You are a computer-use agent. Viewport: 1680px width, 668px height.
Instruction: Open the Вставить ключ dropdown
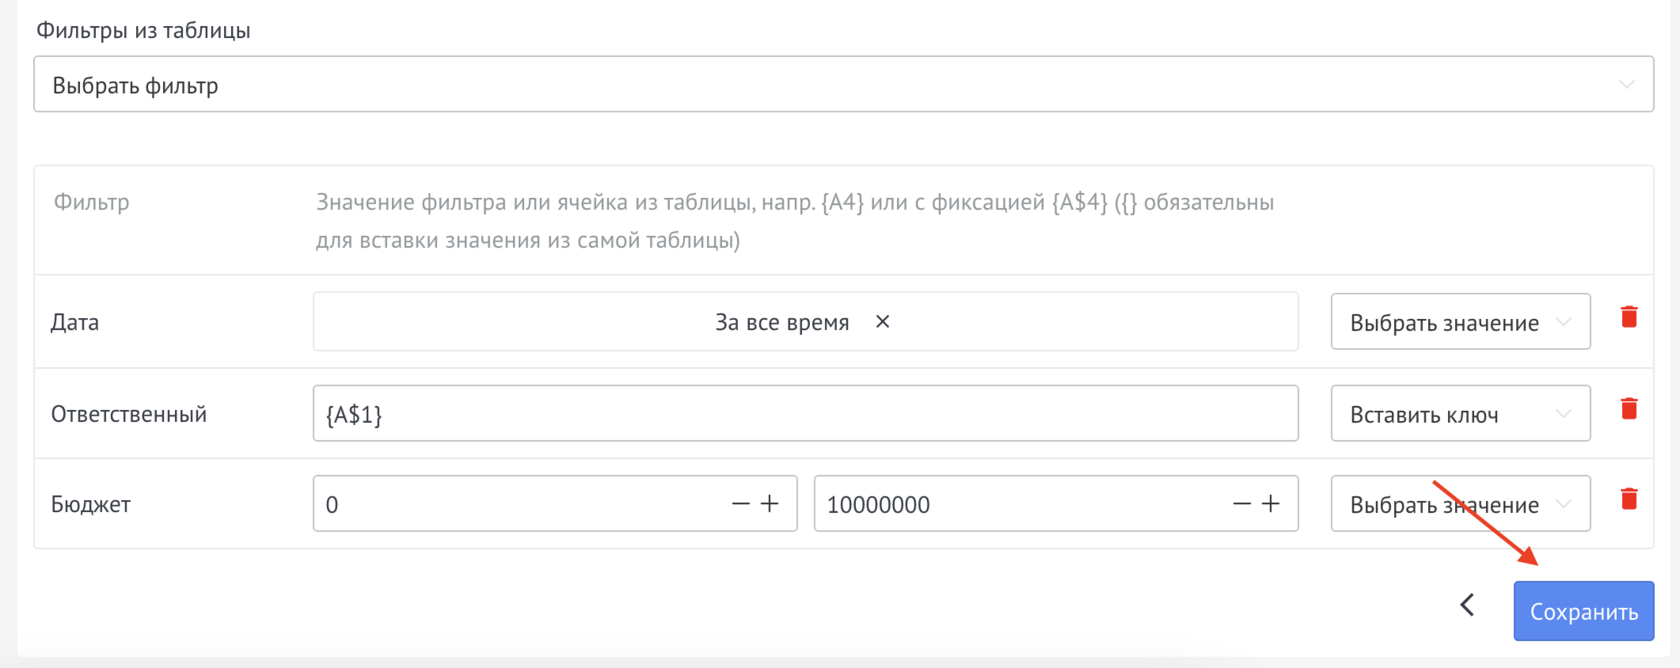[x=1459, y=413]
